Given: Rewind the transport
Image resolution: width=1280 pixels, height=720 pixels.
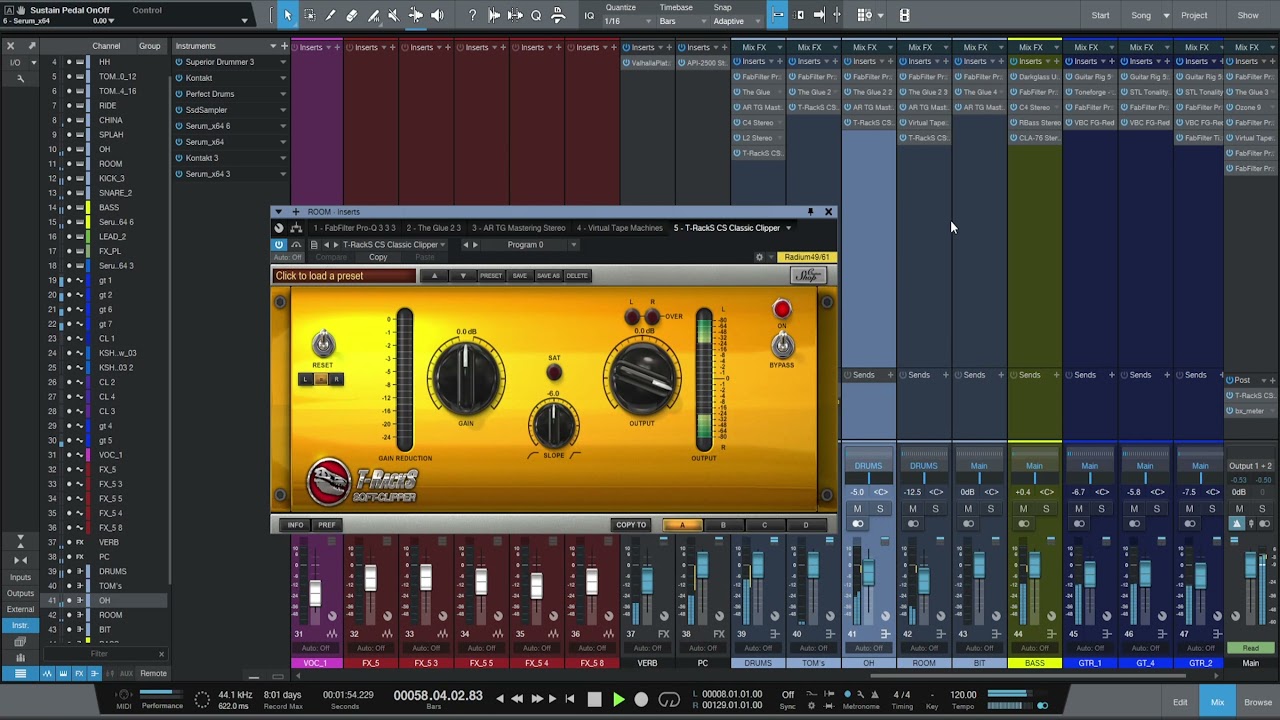Looking at the screenshot, I should click(x=517, y=700).
